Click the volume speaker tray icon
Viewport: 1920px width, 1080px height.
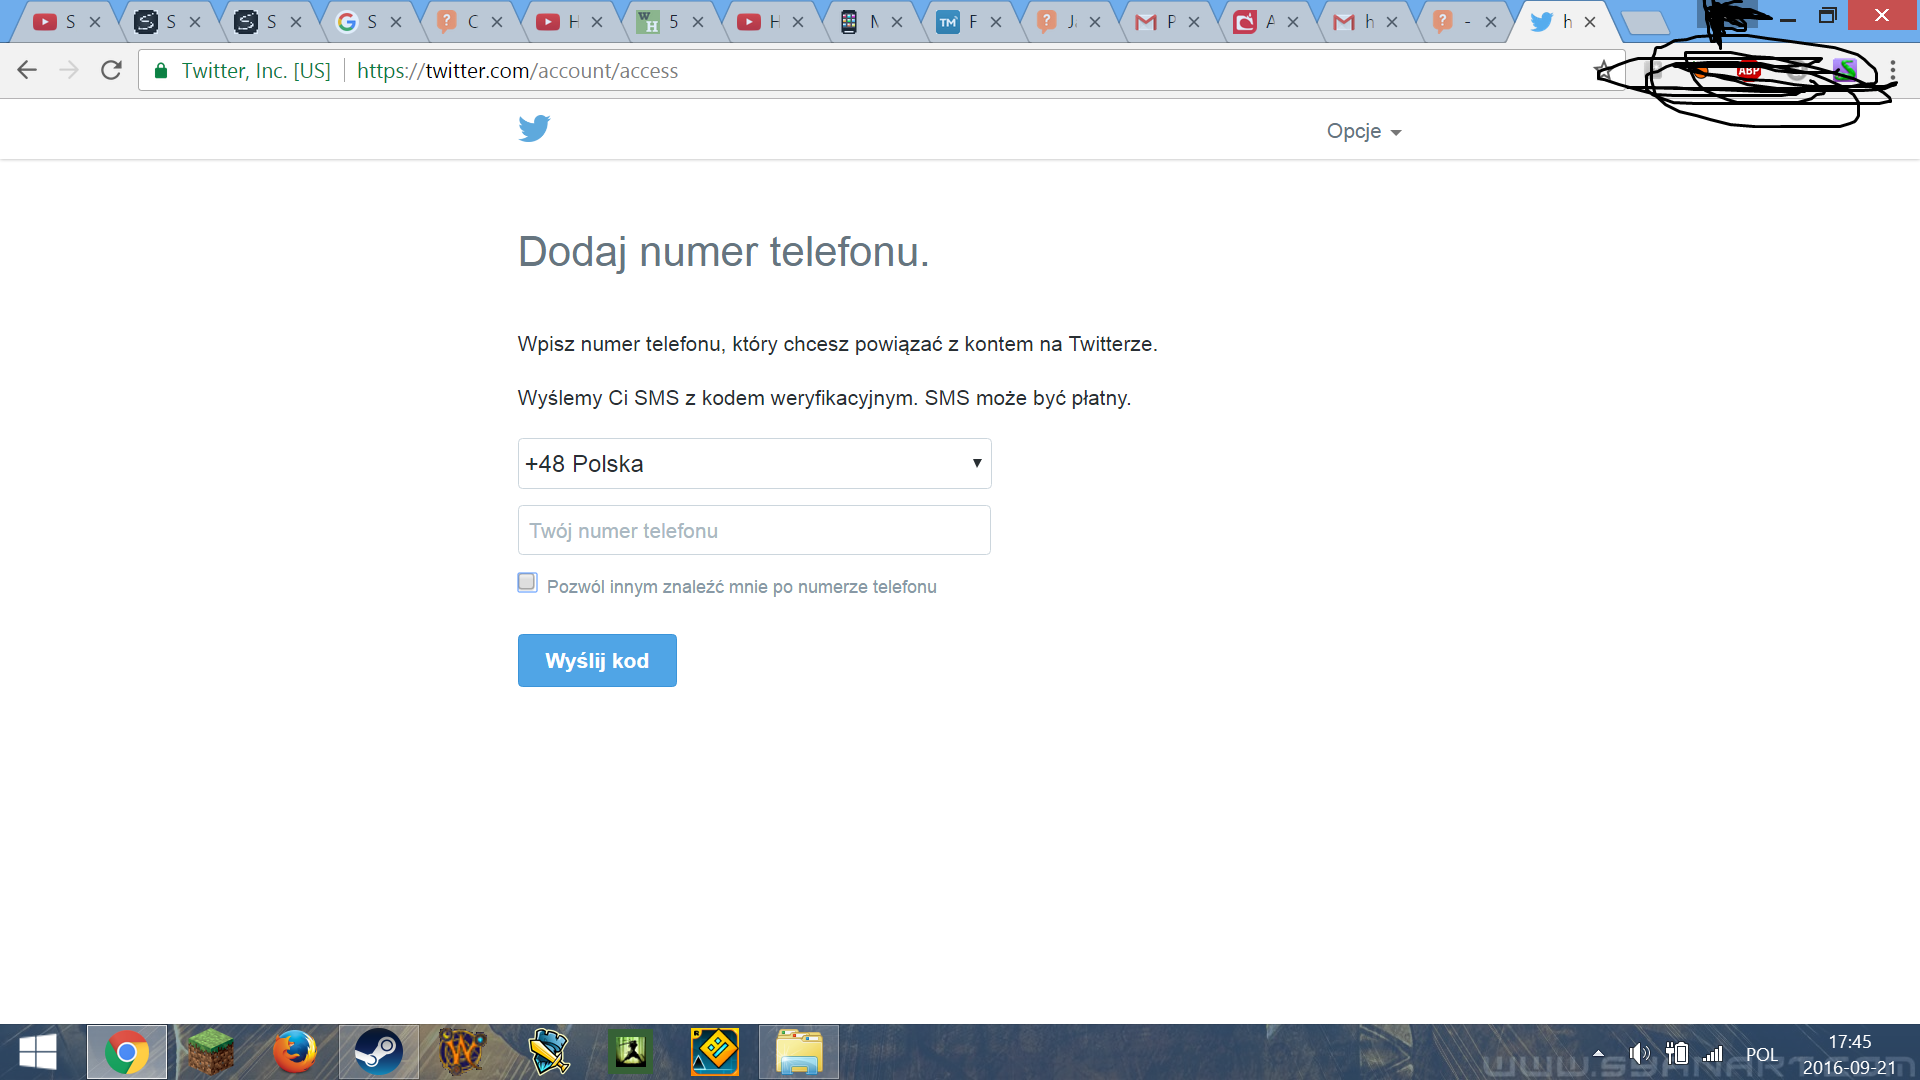click(1638, 1053)
